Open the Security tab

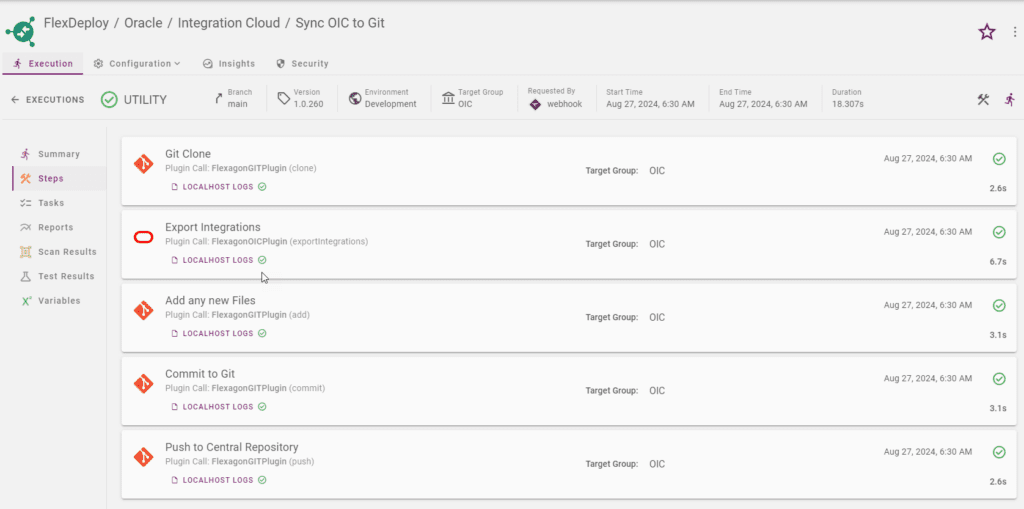[302, 63]
